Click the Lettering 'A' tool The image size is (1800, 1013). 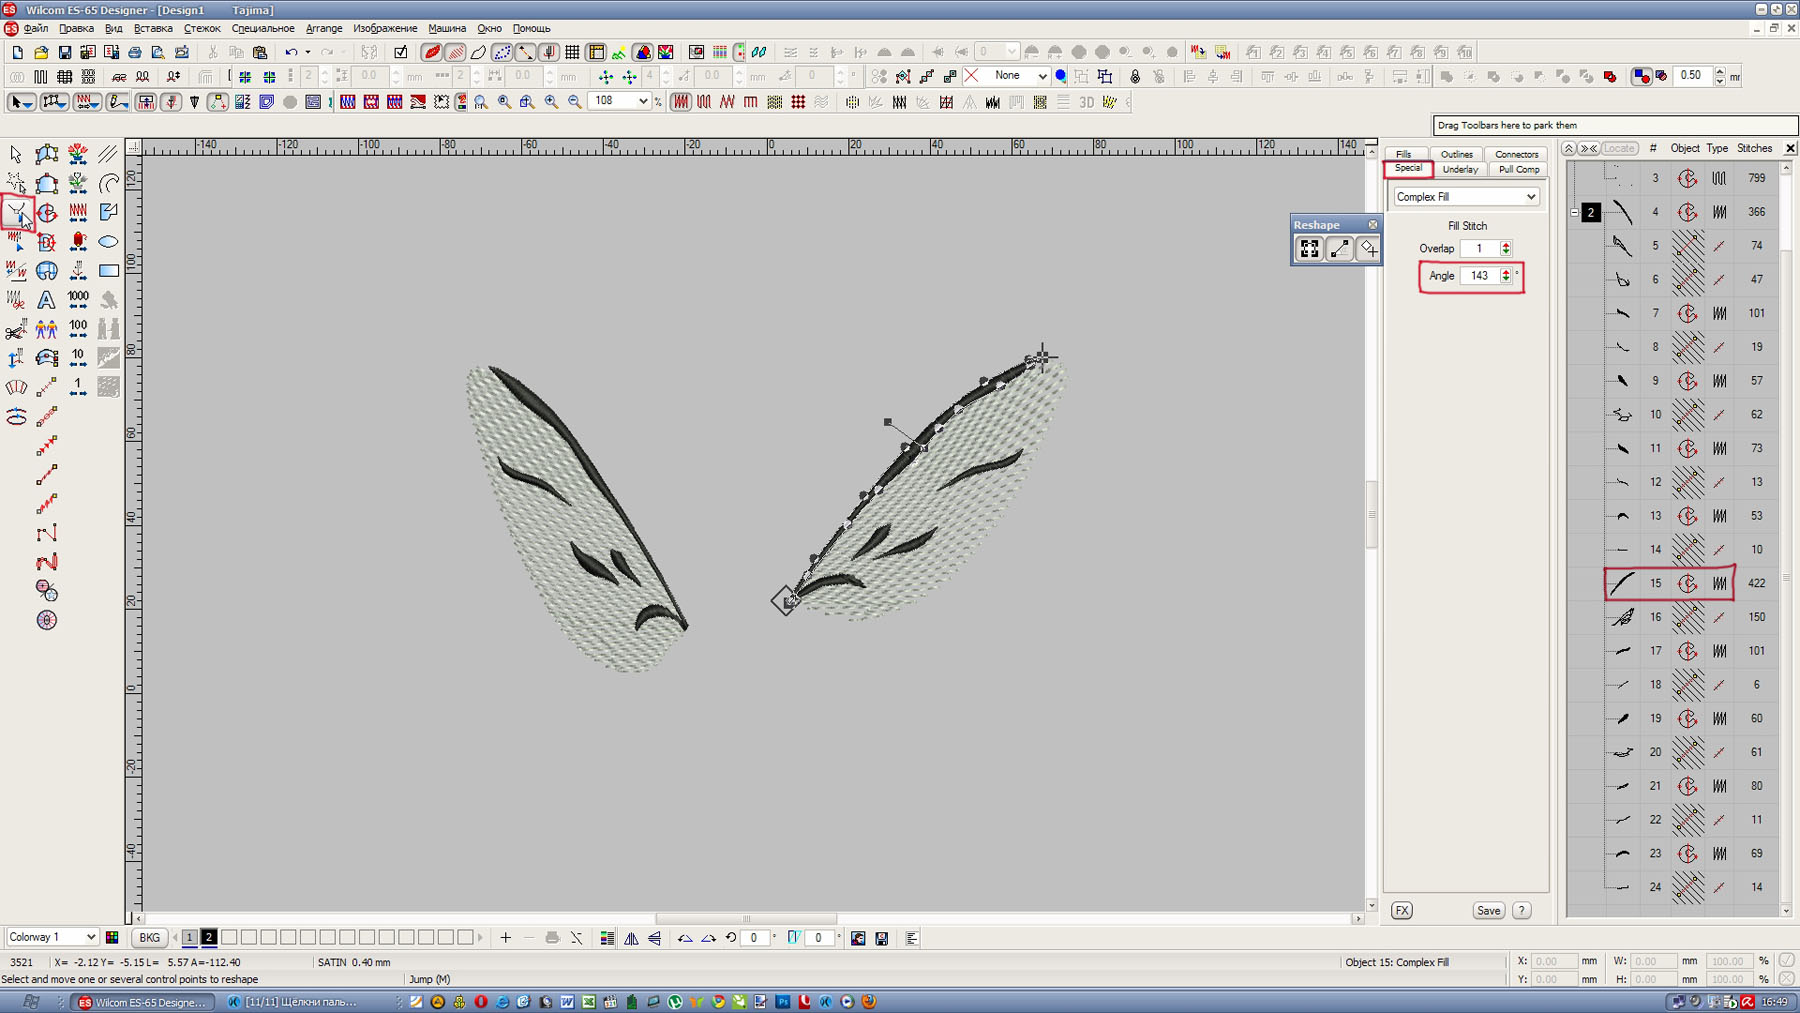tap(46, 300)
